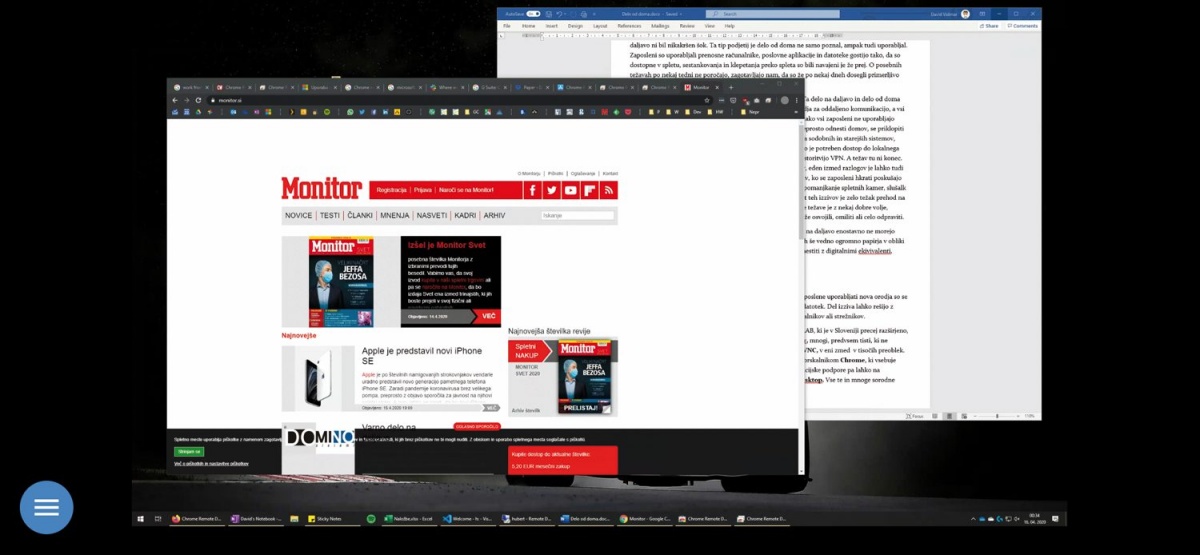Open the MNENJA menu item on Monitor
The width and height of the screenshot is (1200, 555).
click(x=395, y=215)
